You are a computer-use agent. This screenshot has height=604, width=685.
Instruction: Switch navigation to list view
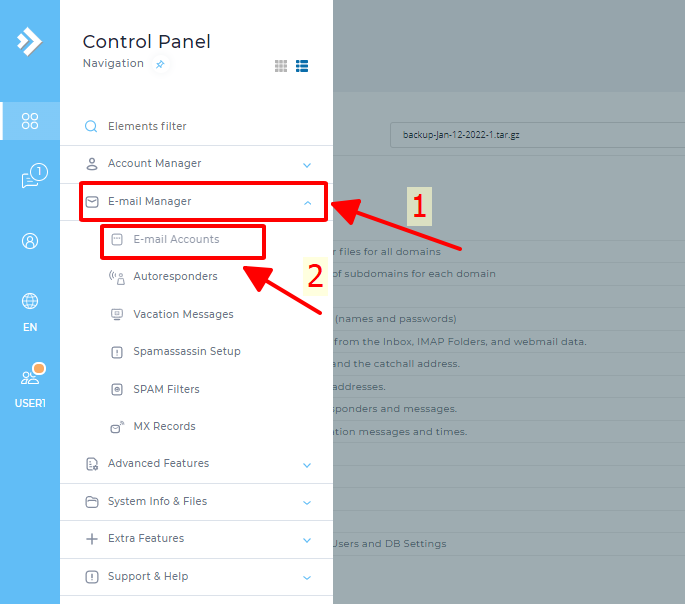coord(302,66)
